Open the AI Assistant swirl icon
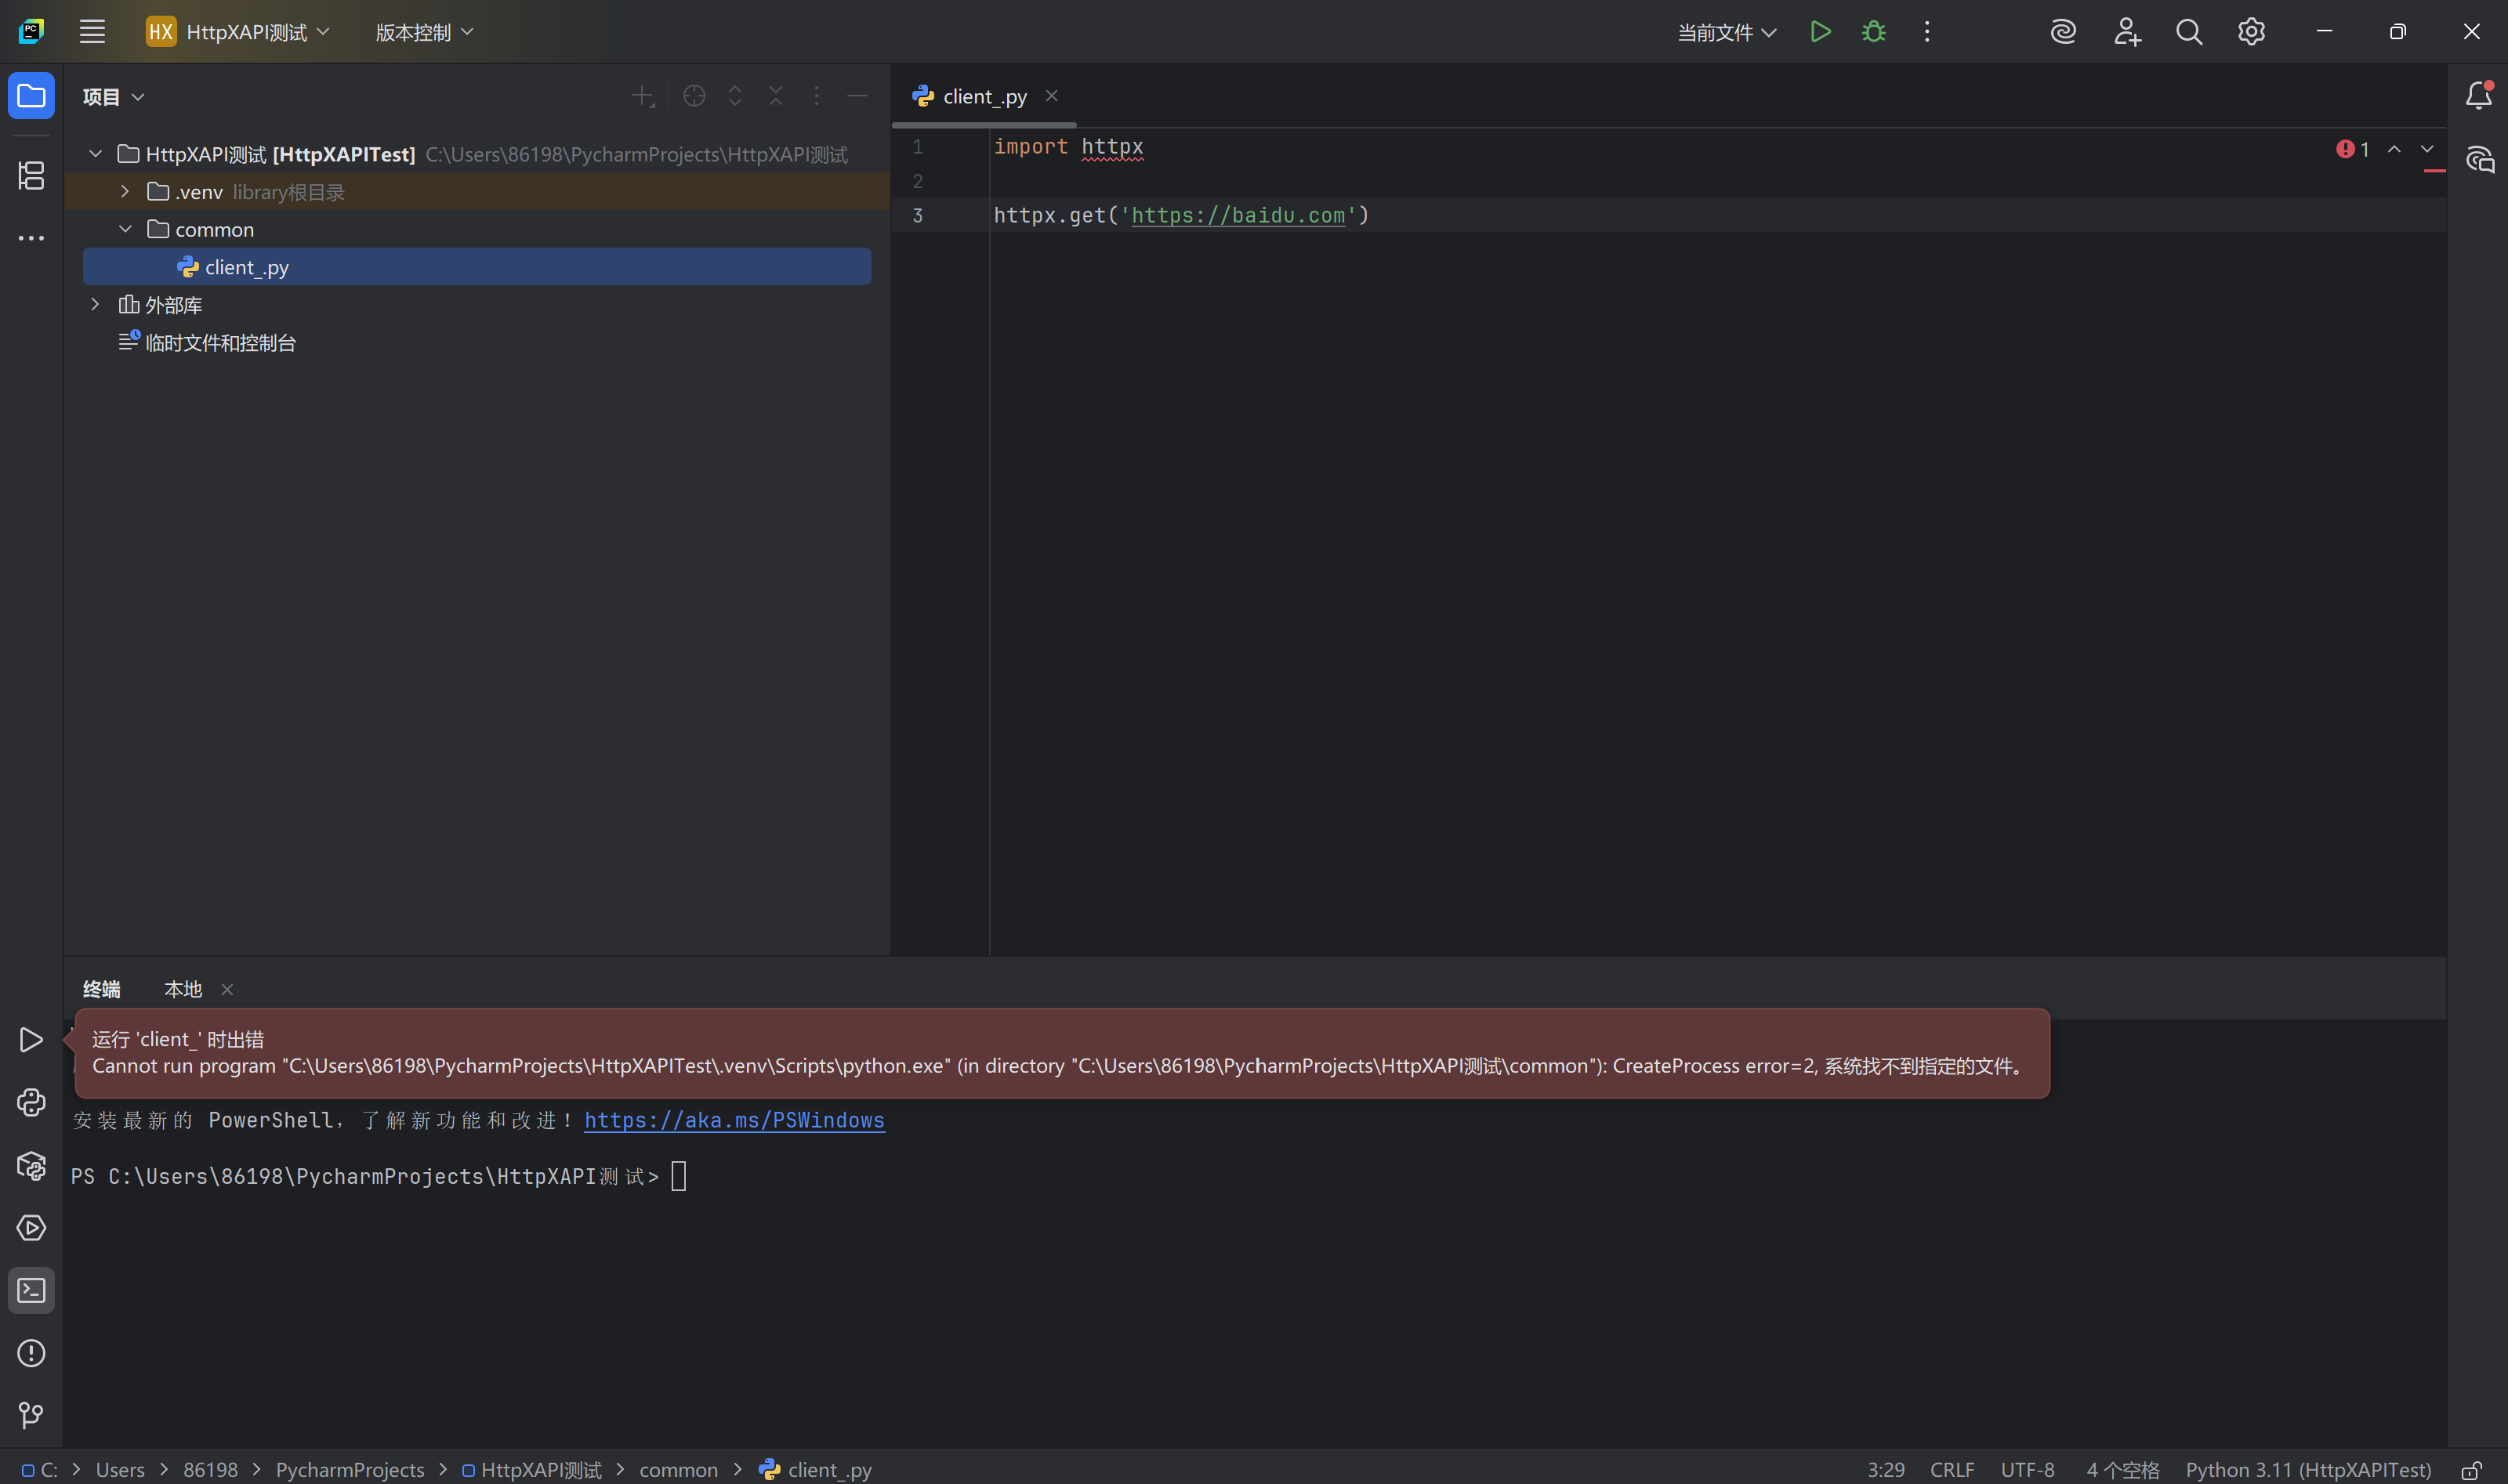Screen dimensions: 2508x1484 click(2062, 31)
